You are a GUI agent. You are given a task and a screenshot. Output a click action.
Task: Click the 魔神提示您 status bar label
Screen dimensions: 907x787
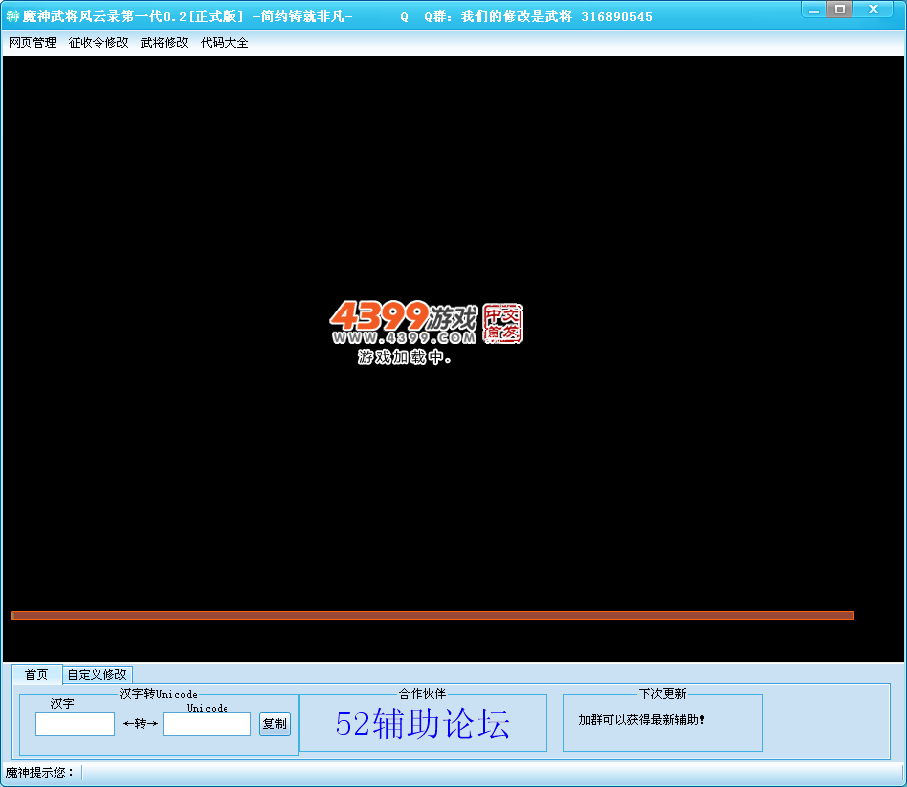click(40, 773)
